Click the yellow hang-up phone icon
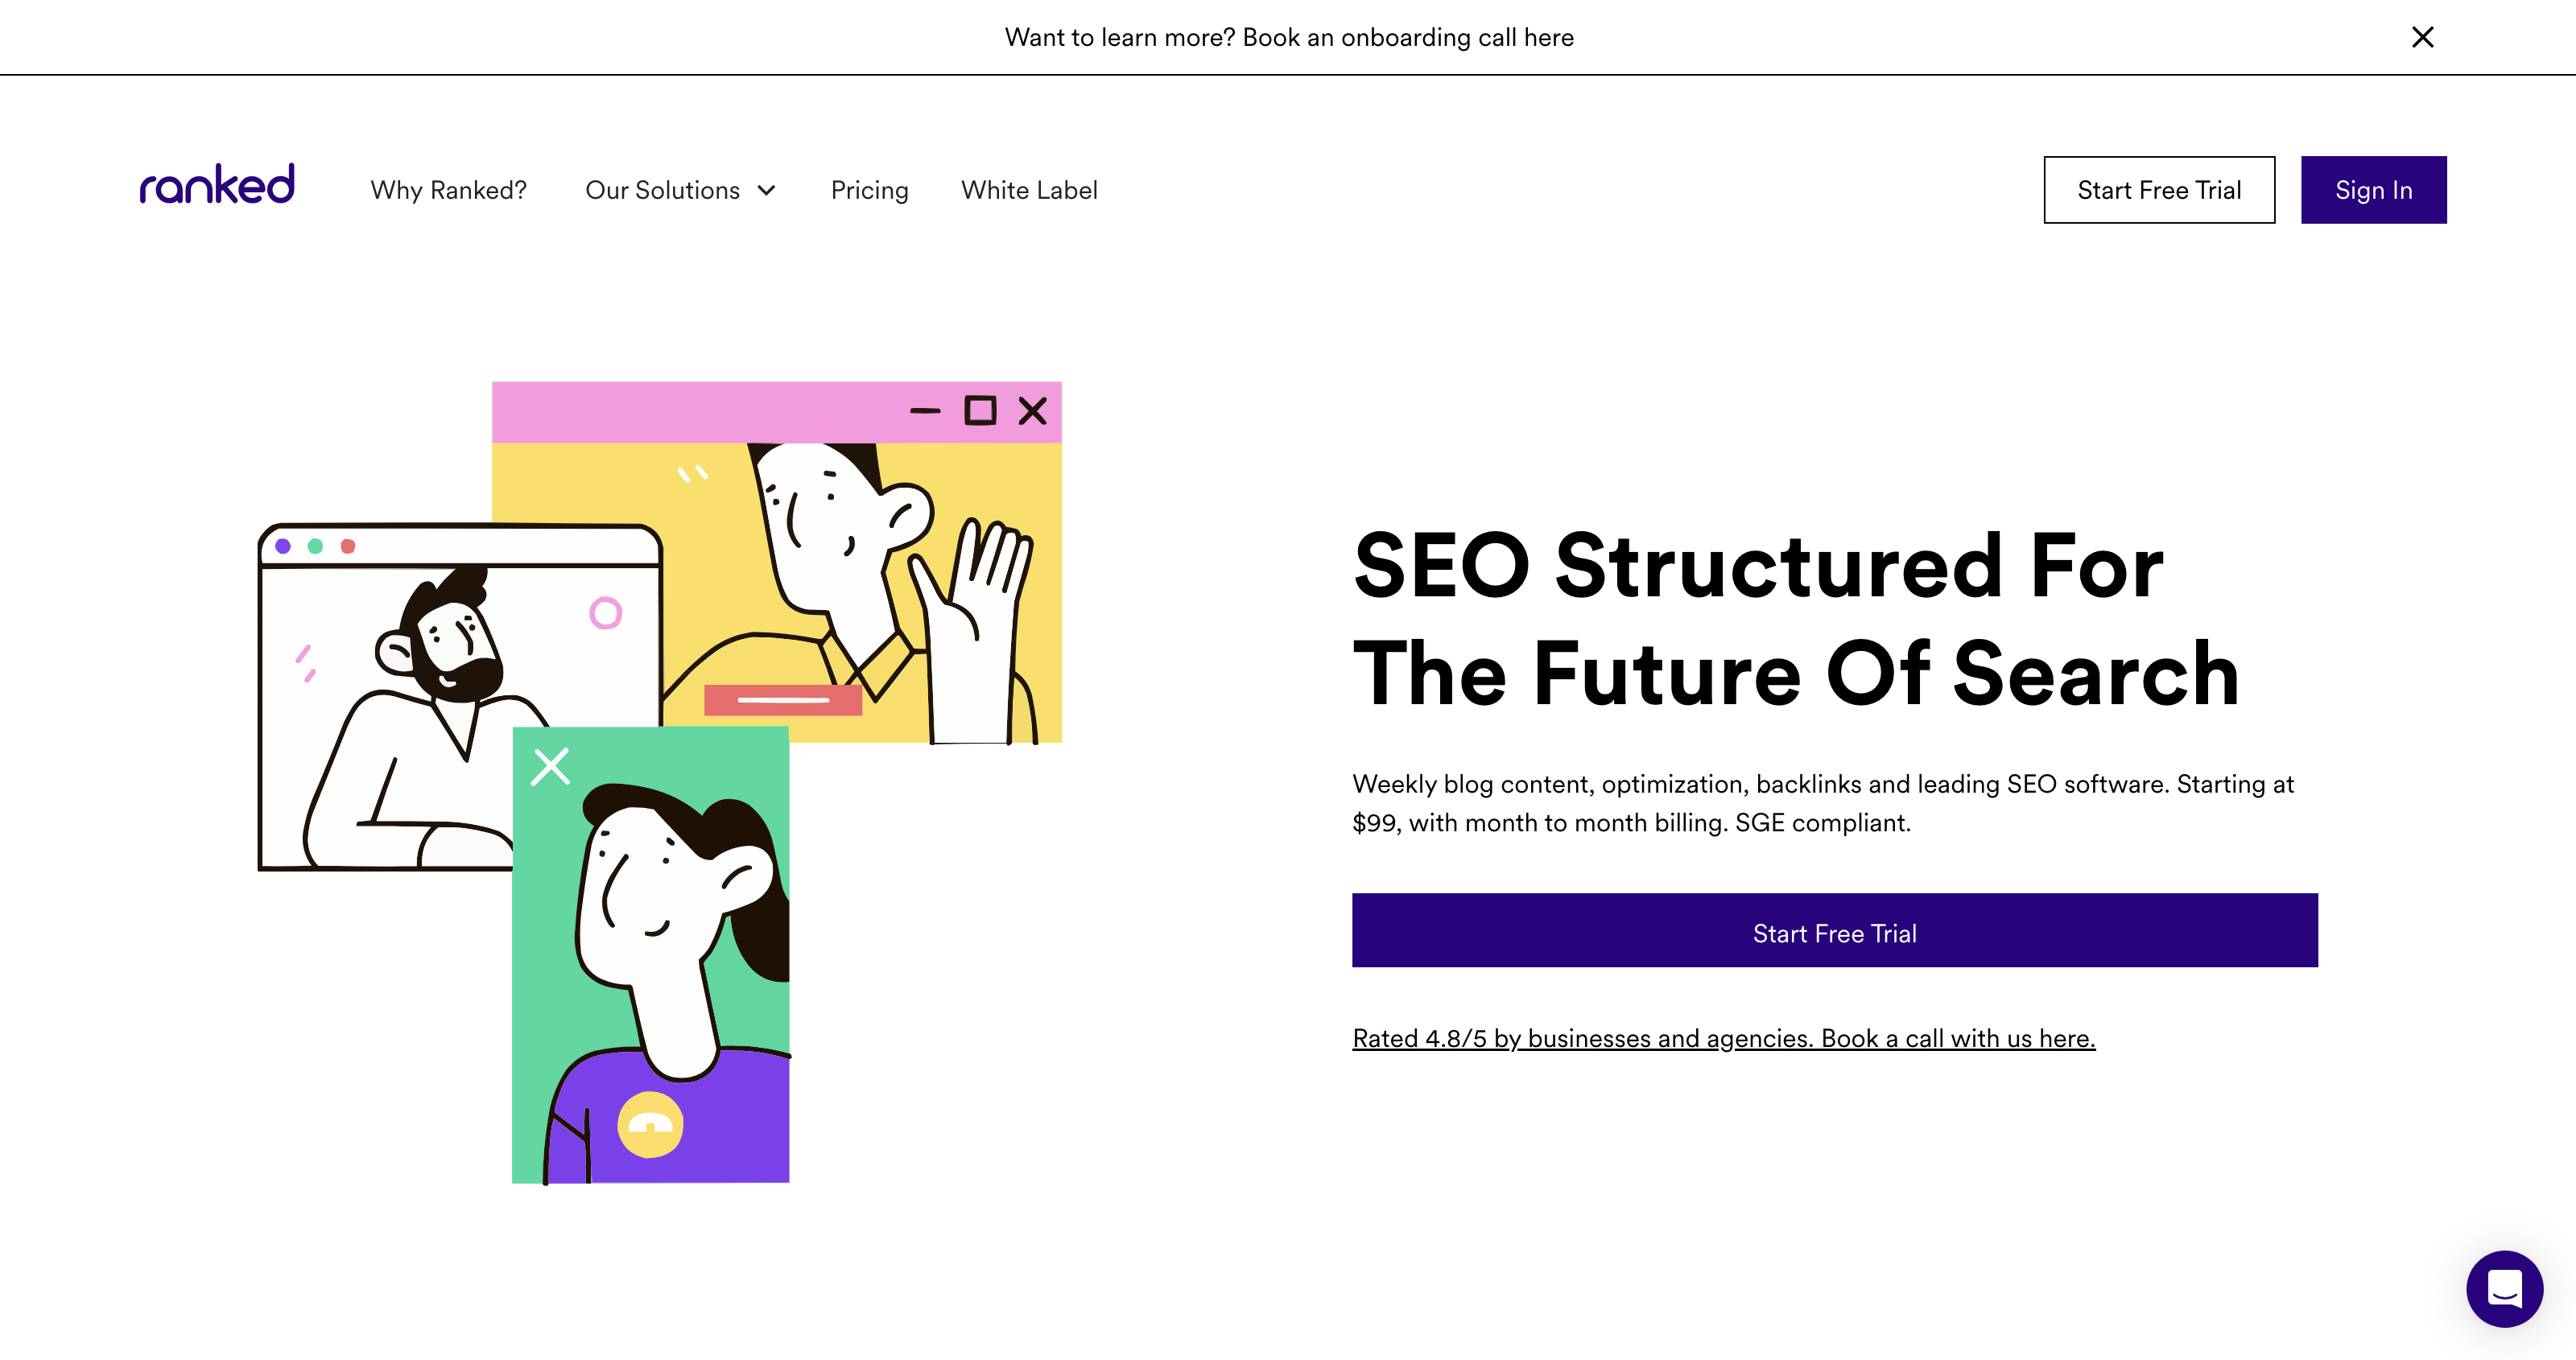The height and width of the screenshot is (1360, 2576). (x=650, y=1125)
